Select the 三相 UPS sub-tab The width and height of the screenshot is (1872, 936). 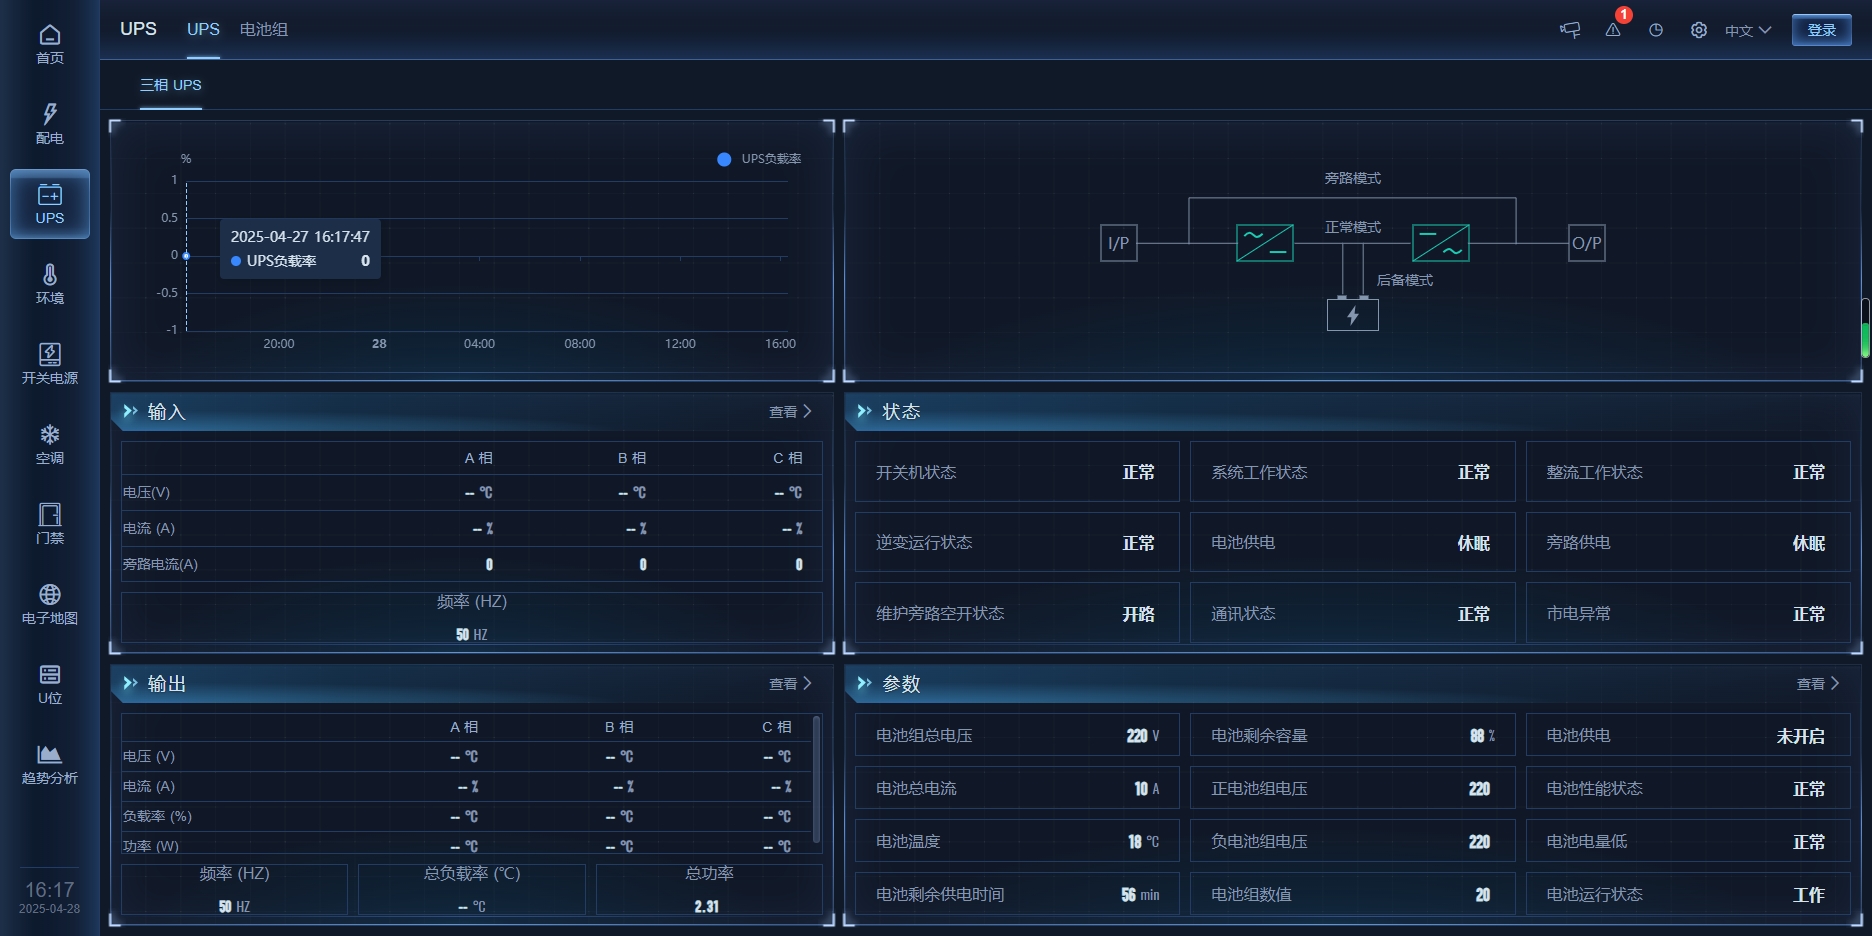point(171,85)
